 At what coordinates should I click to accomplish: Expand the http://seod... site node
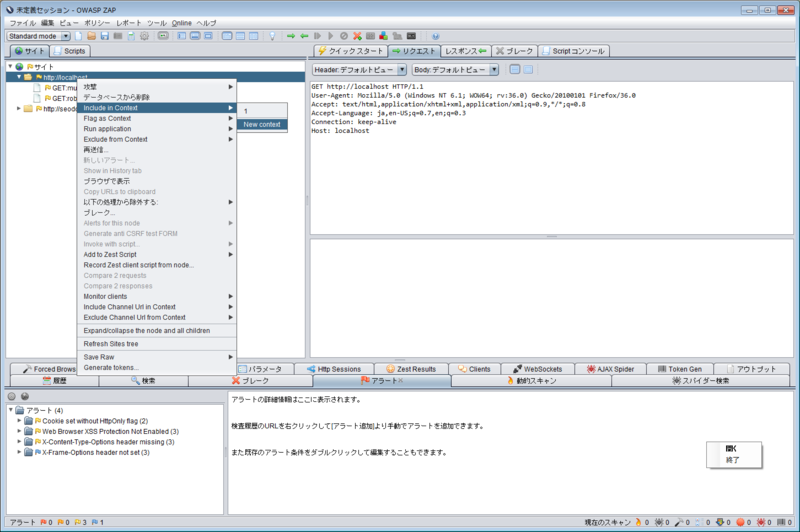coord(19,109)
